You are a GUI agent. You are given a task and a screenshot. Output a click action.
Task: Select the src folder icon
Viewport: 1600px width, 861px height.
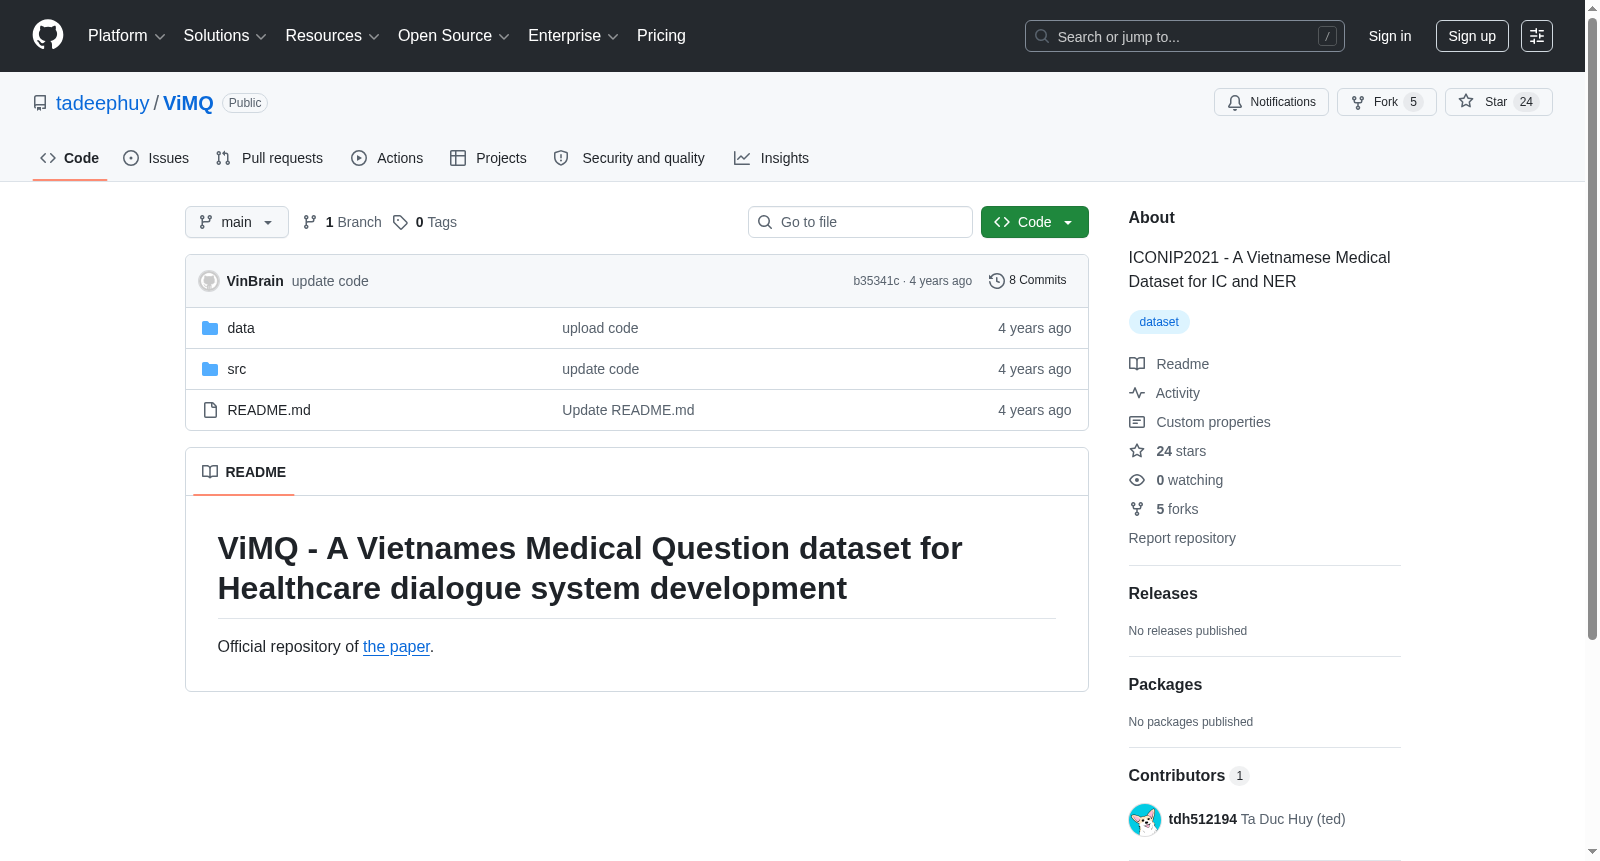tap(210, 369)
